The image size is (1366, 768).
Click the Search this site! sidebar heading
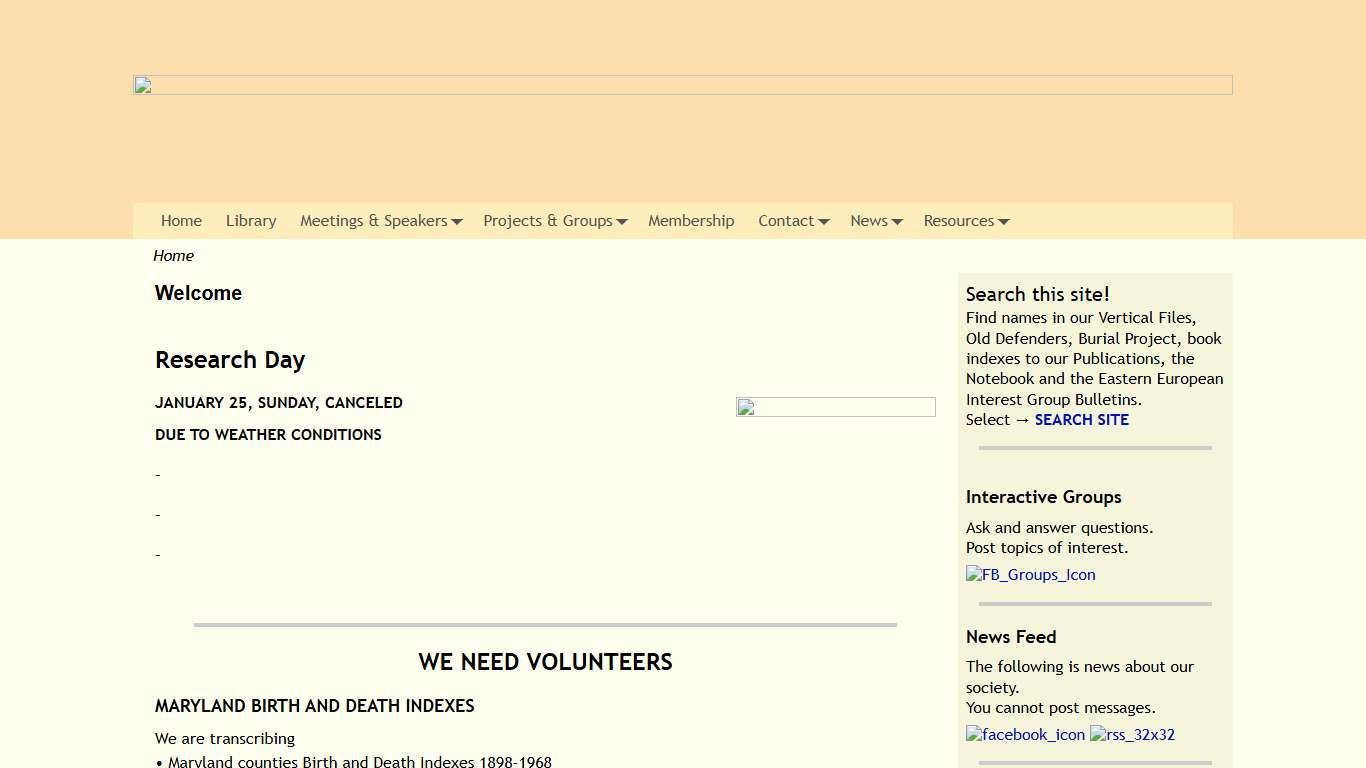tap(1038, 294)
